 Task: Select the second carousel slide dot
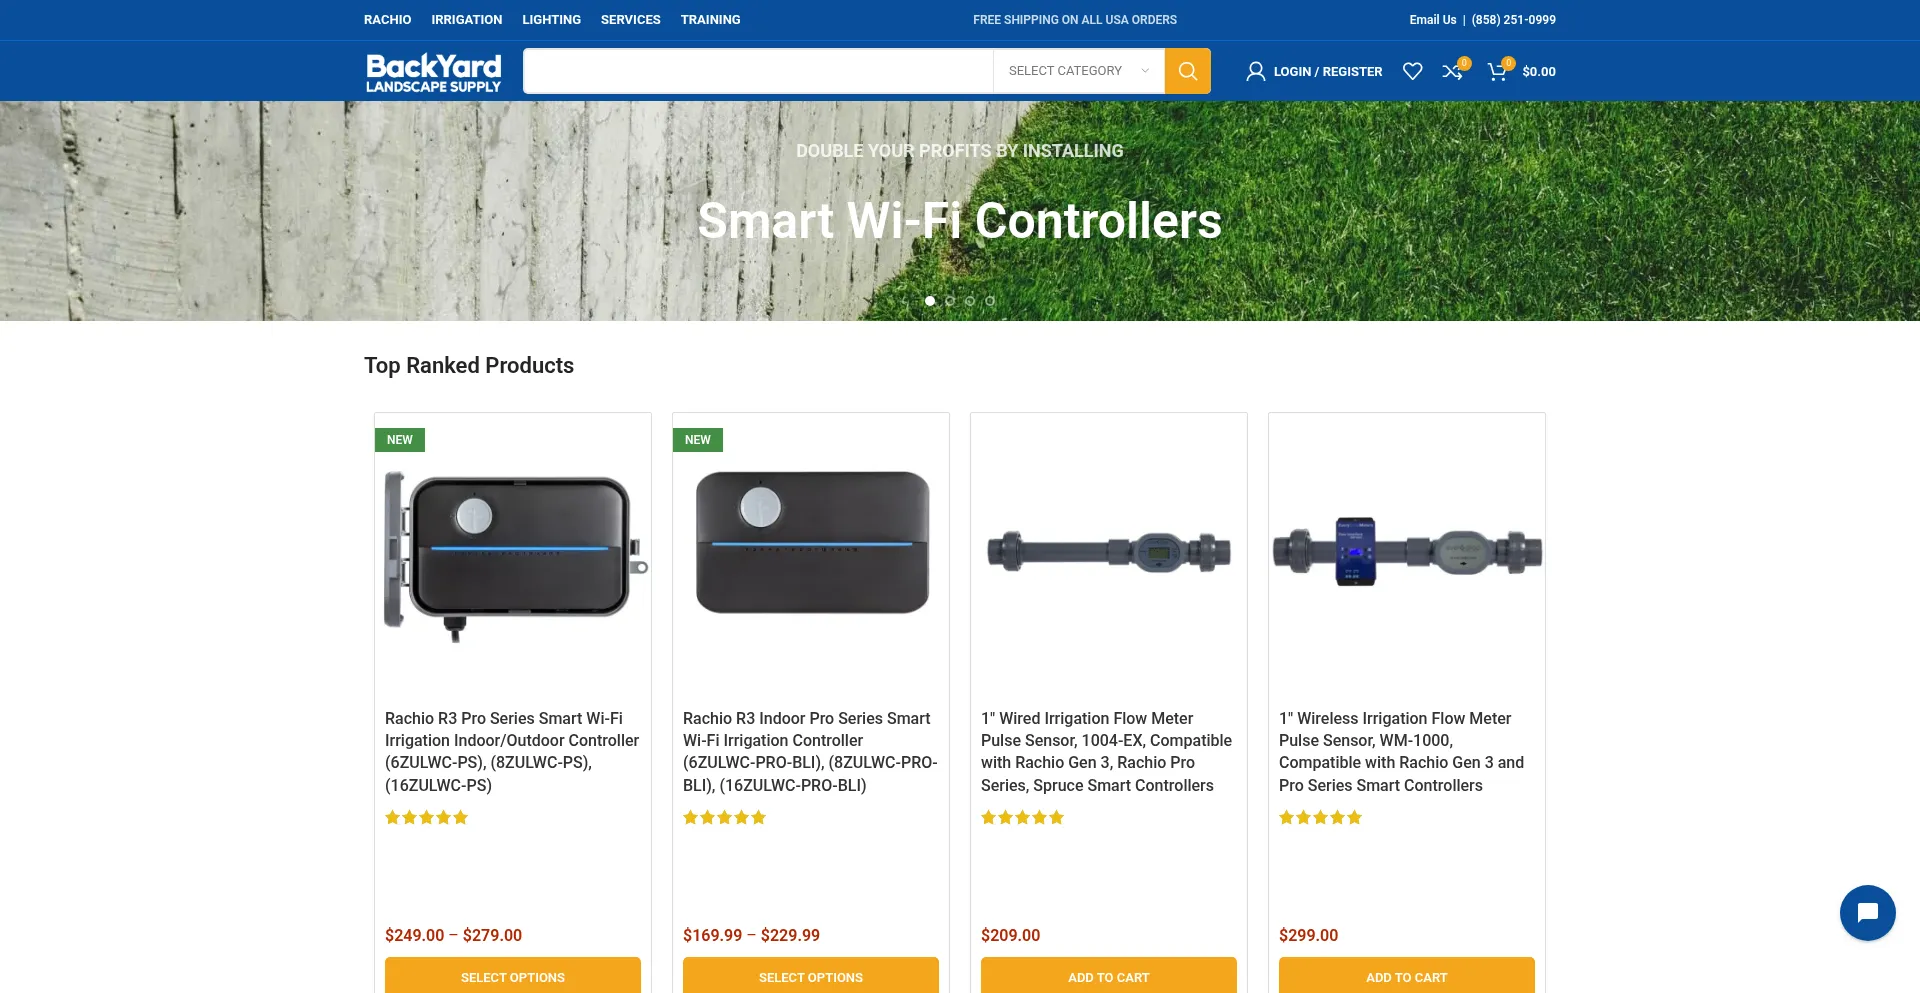[x=950, y=300]
